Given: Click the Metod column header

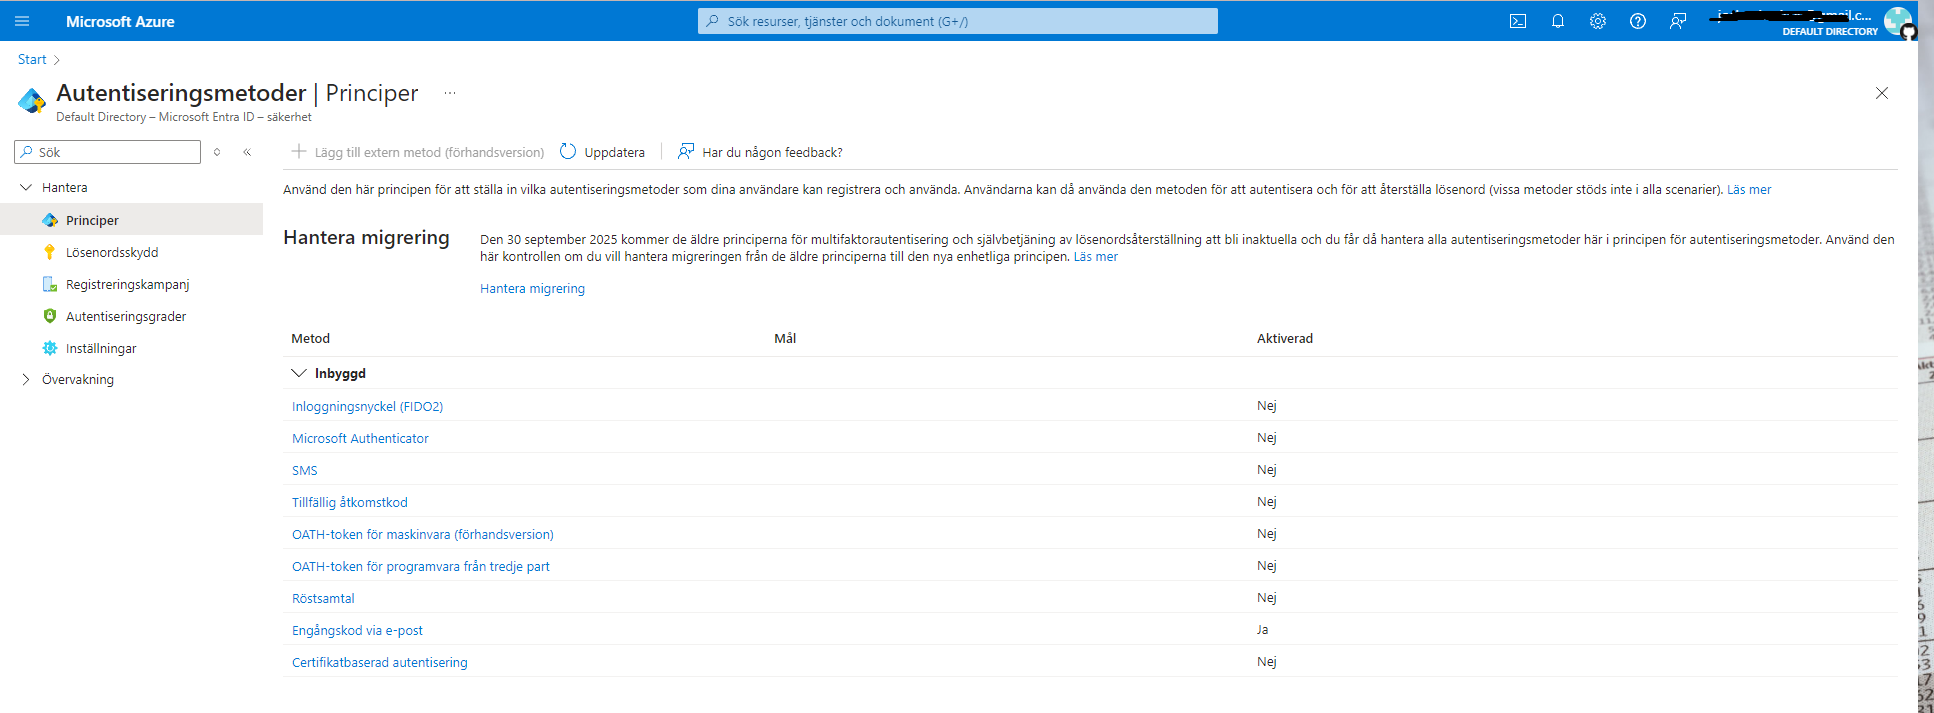Looking at the screenshot, I should 310,338.
